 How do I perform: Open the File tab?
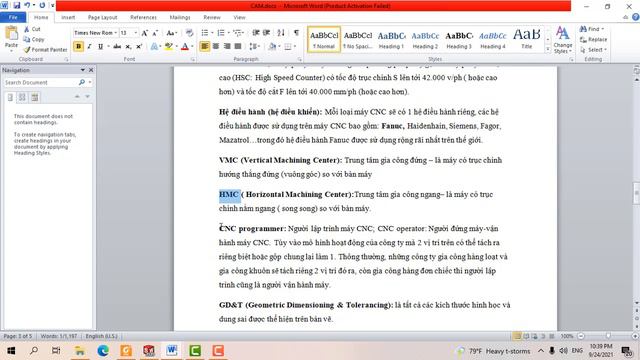[13, 17]
